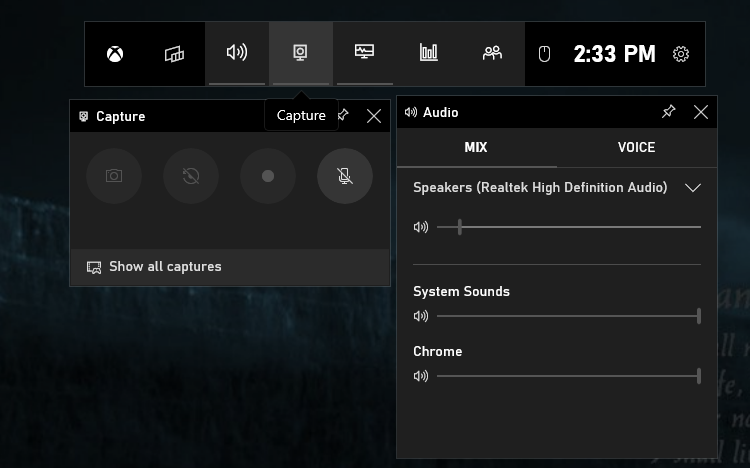This screenshot has width=750, height=468.
Task: Expand the Speakers output device dropdown
Action: 692,188
